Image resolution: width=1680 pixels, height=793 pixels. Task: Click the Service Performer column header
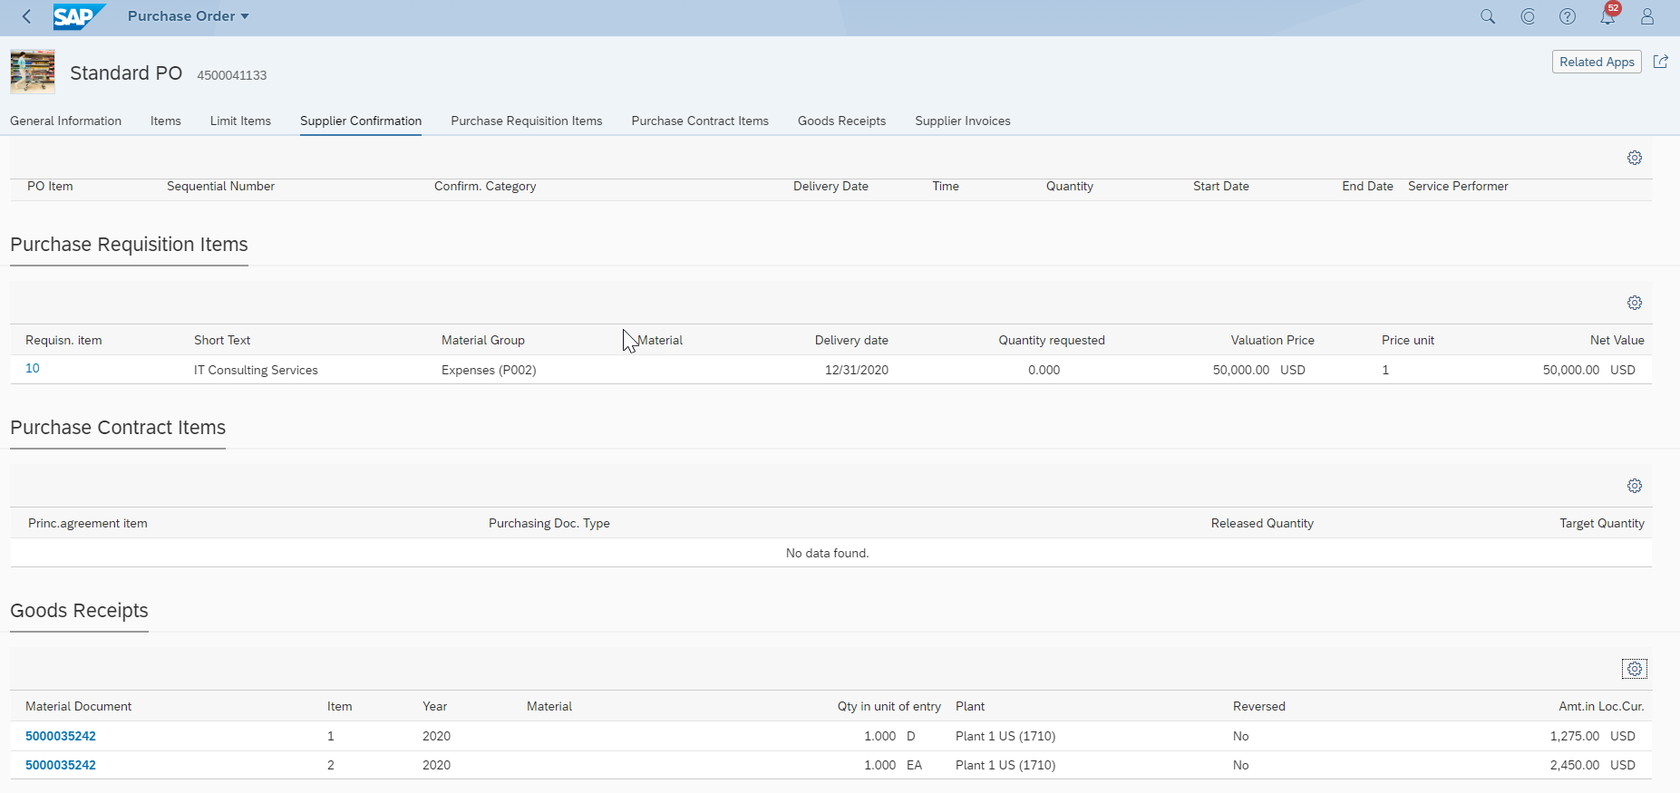pyautogui.click(x=1458, y=186)
